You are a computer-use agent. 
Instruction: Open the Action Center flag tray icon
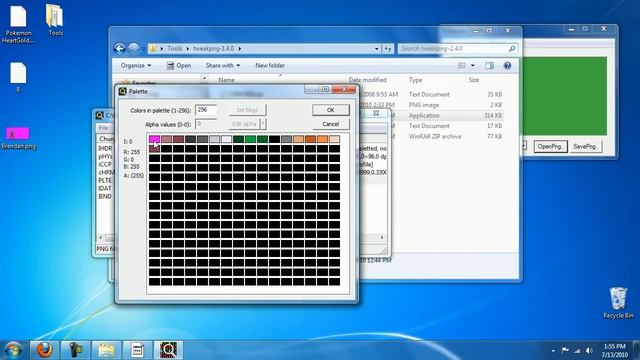[565, 350]
